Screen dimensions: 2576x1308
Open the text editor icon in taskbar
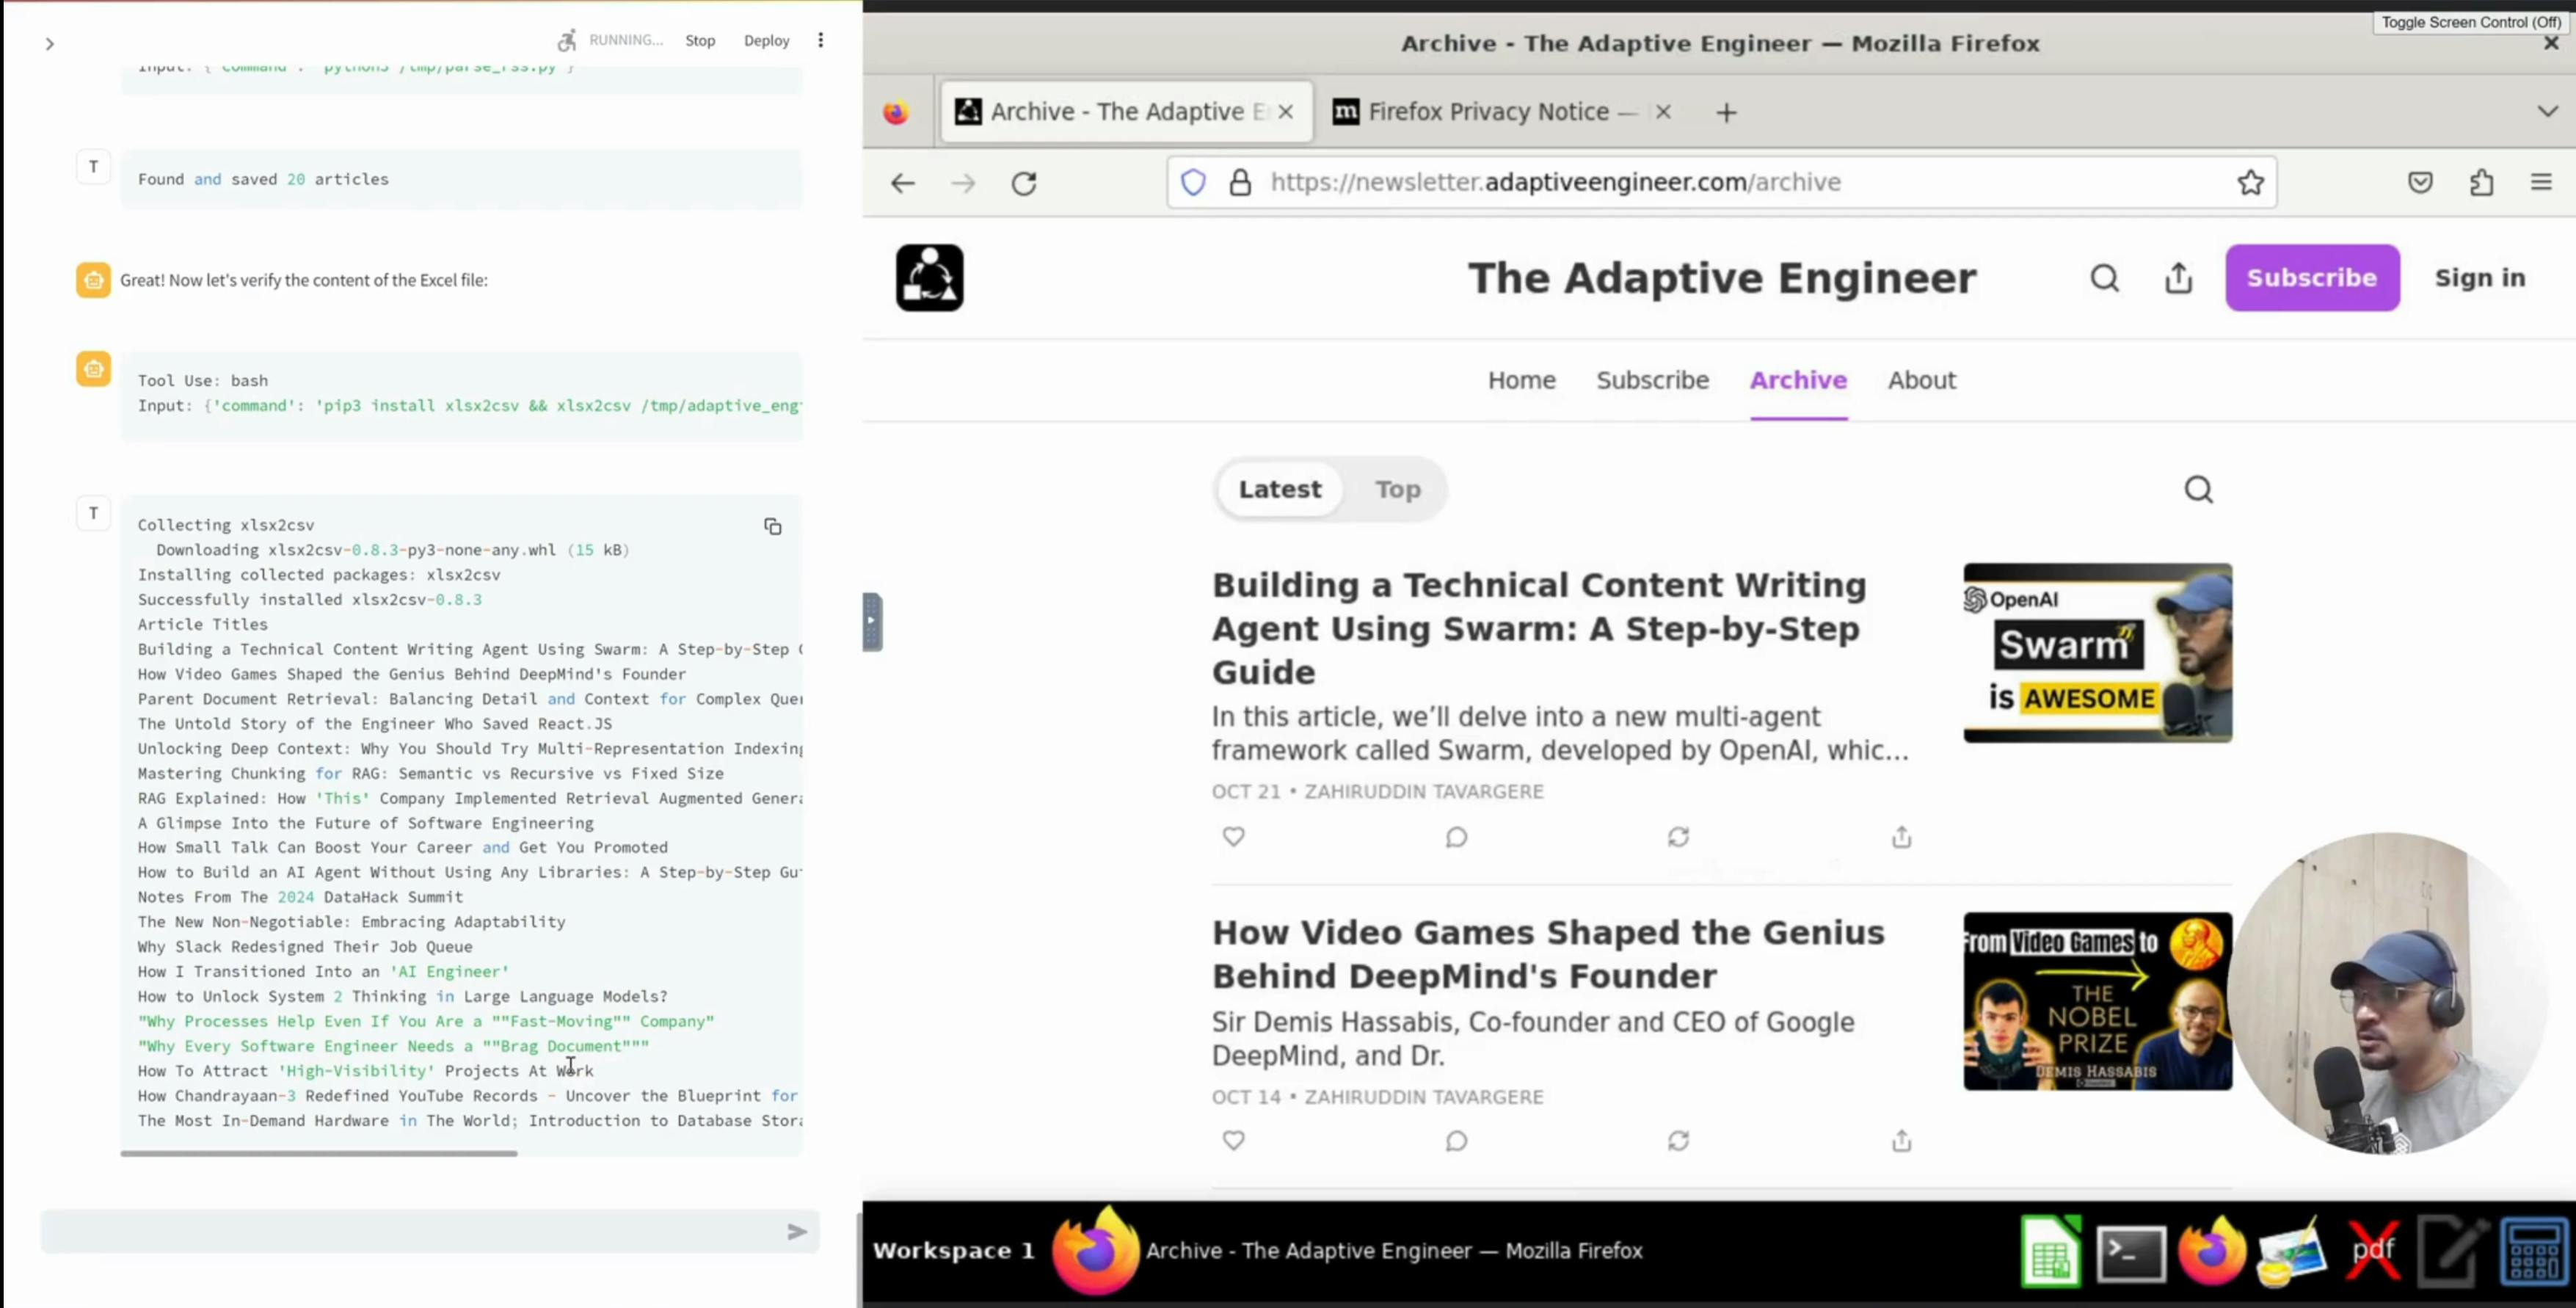click(2451, 1251)
